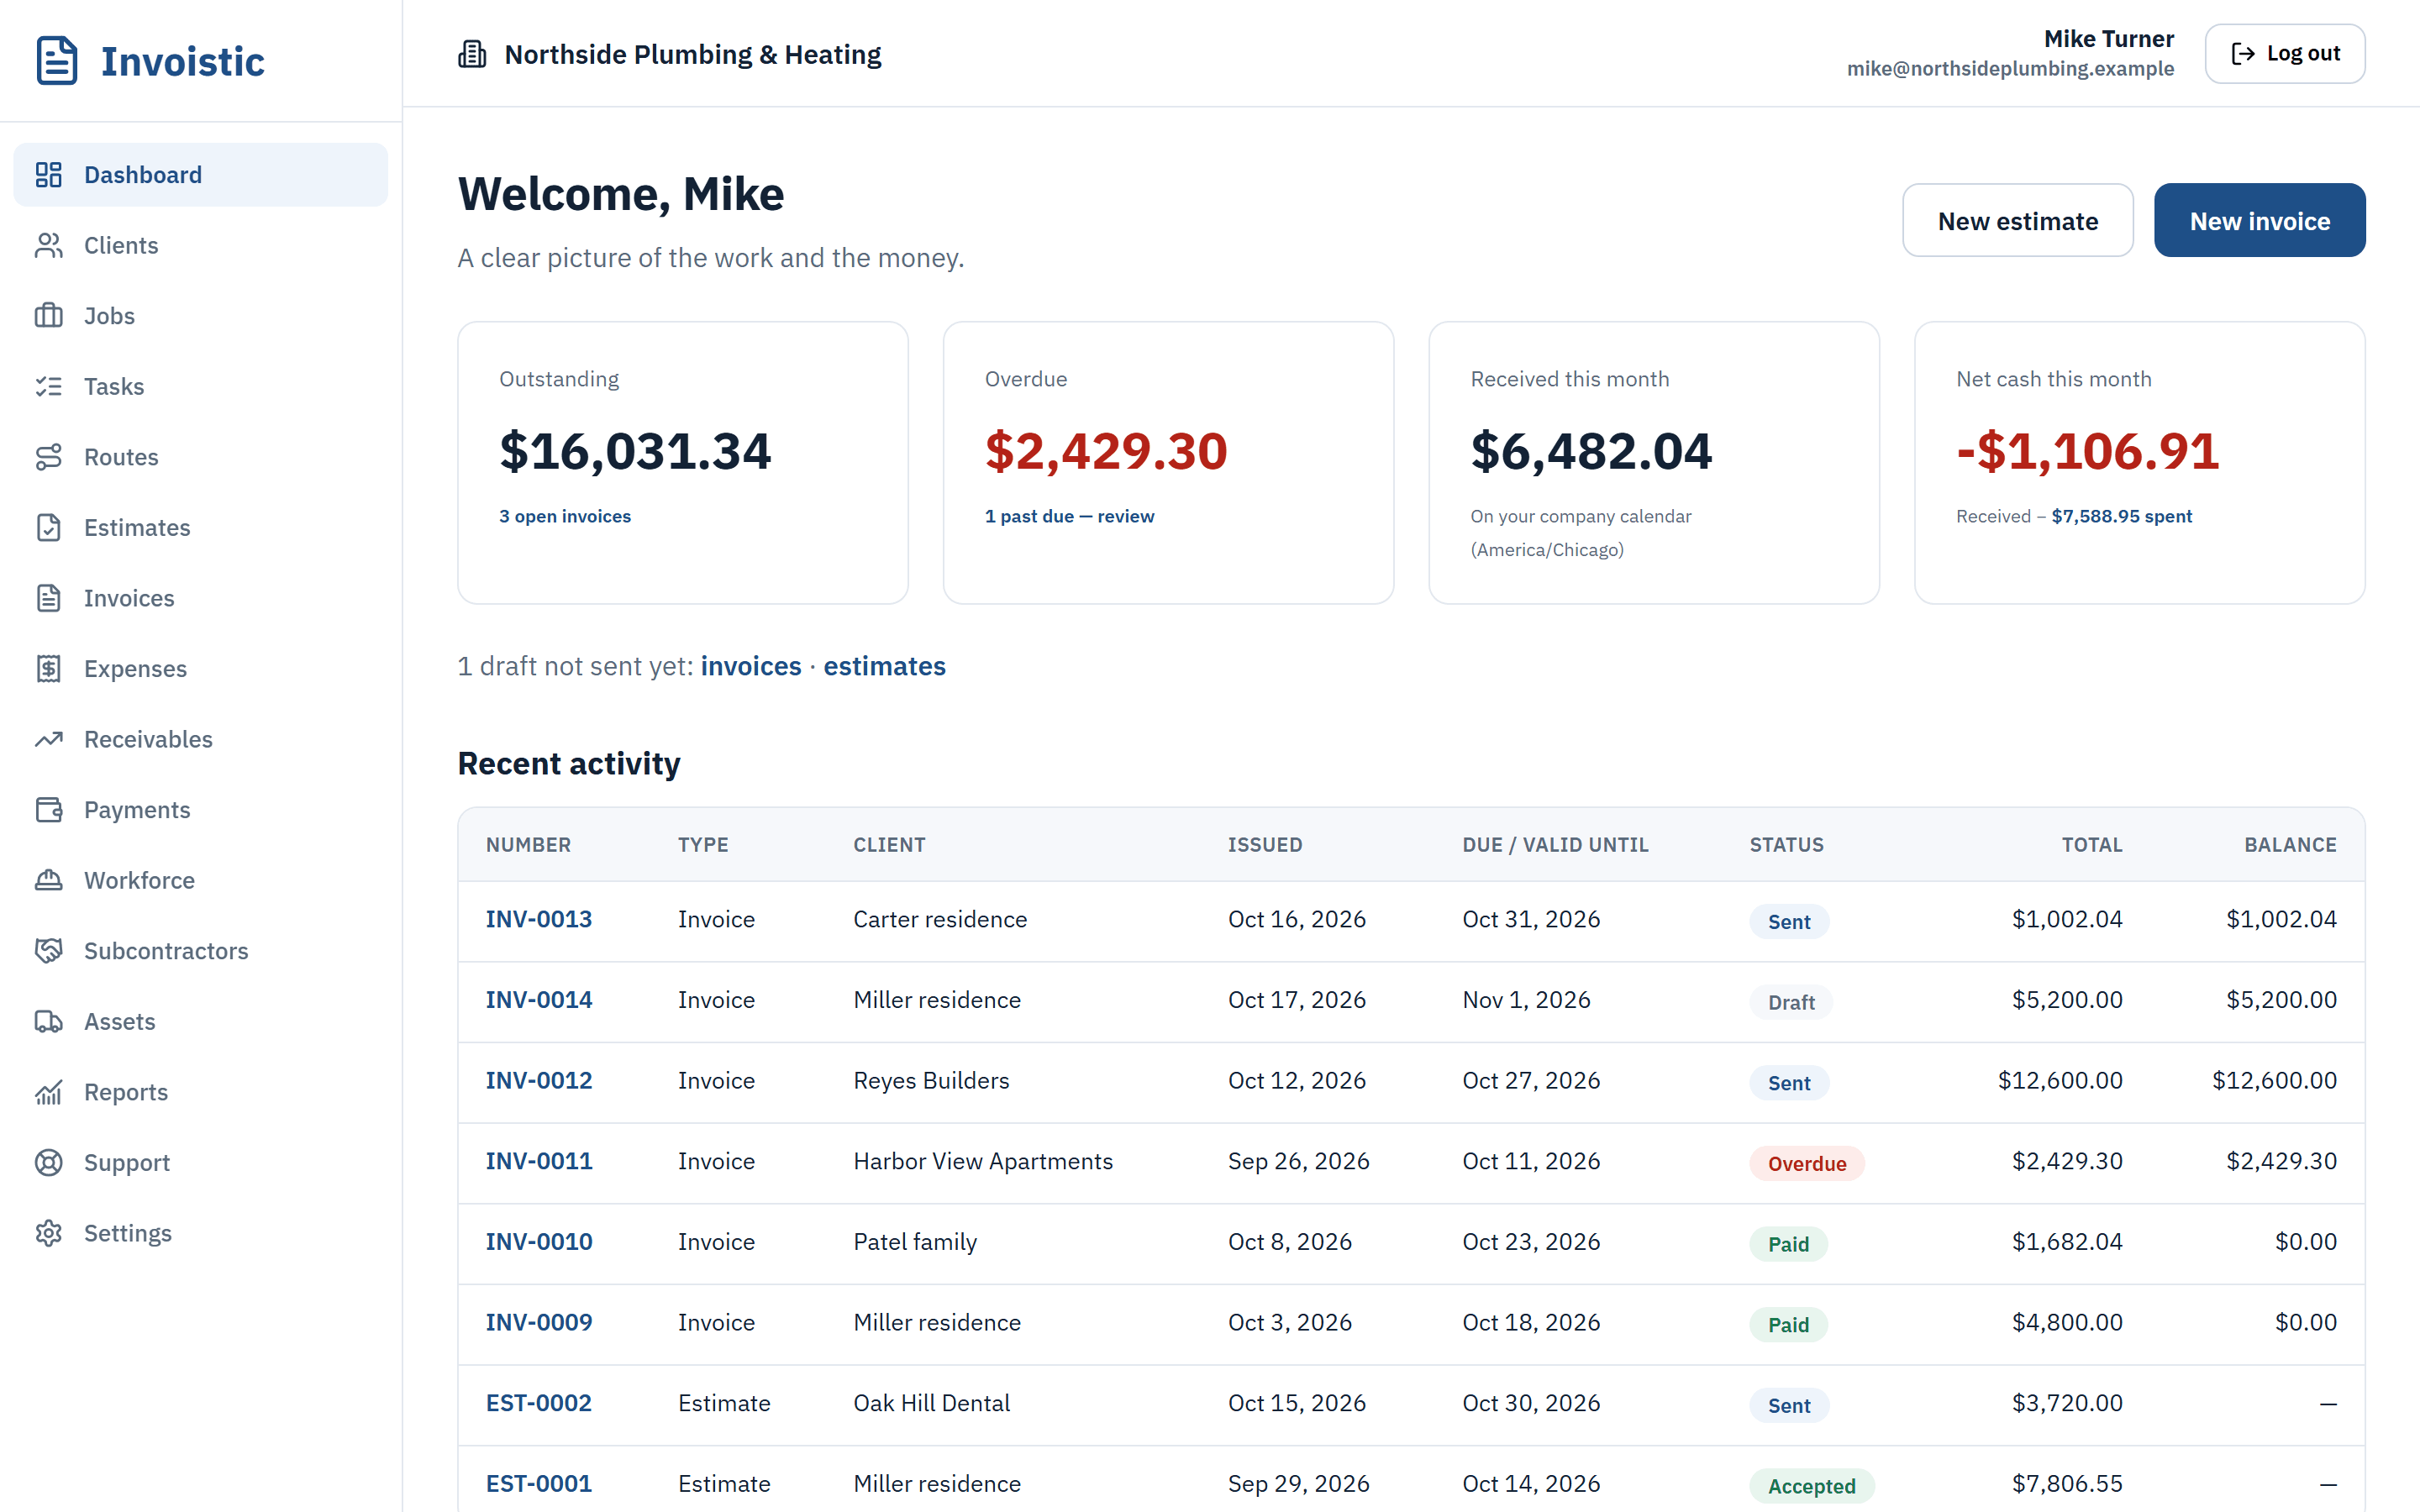Image resolution: width=2420 pixels, height=1512 pixels.
Task: Open the 3 open invoices link
Action: coord(565,516)
